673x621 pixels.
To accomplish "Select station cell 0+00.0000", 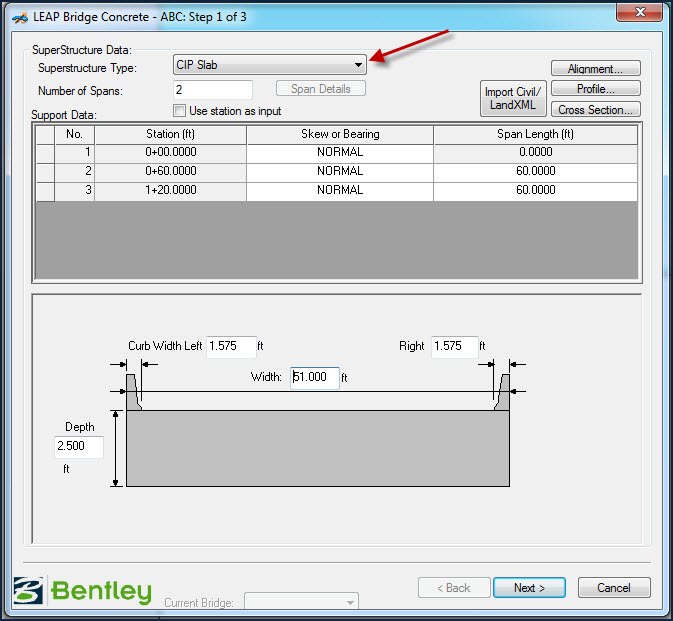I will [x=170, y=152].
